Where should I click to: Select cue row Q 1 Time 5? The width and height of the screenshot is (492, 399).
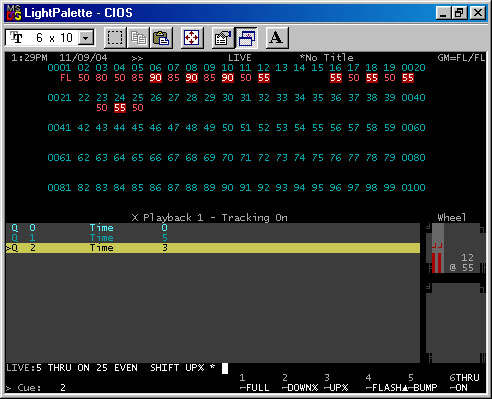pos(213,238)
